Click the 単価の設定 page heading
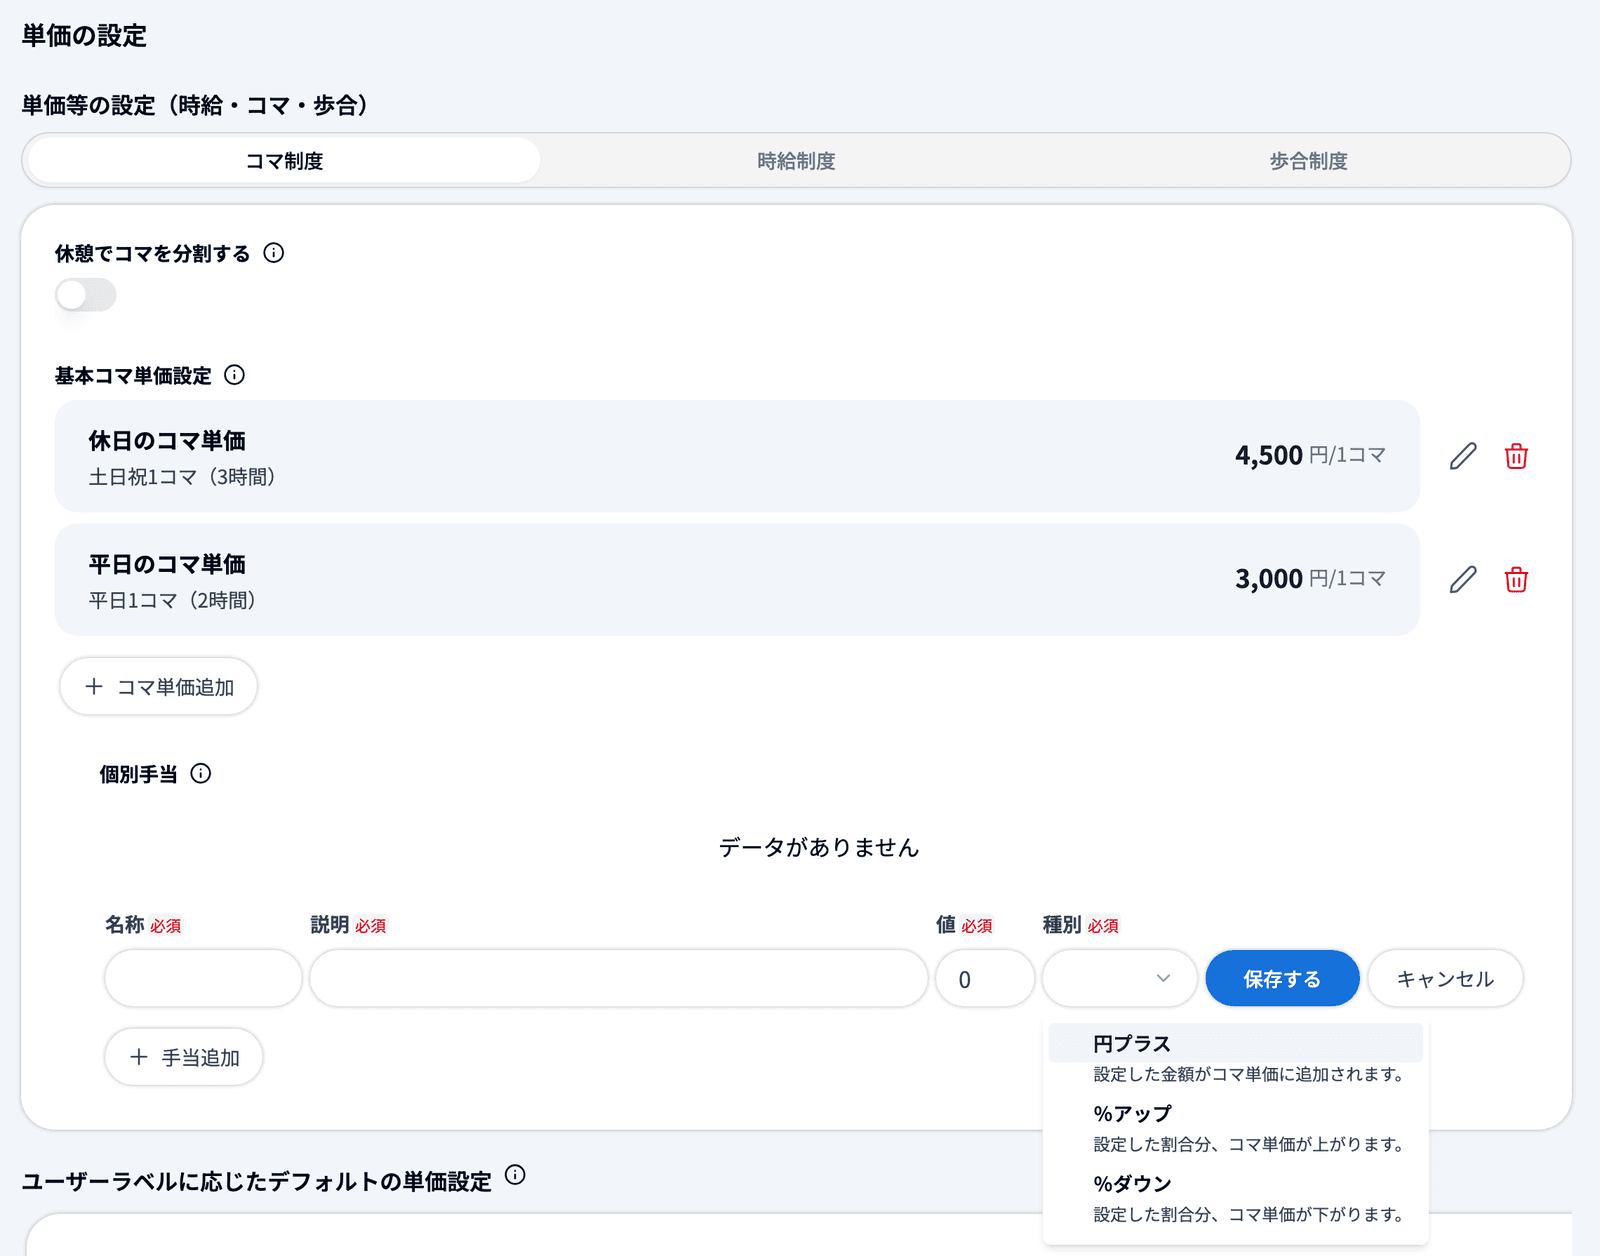 coord(84,35)
